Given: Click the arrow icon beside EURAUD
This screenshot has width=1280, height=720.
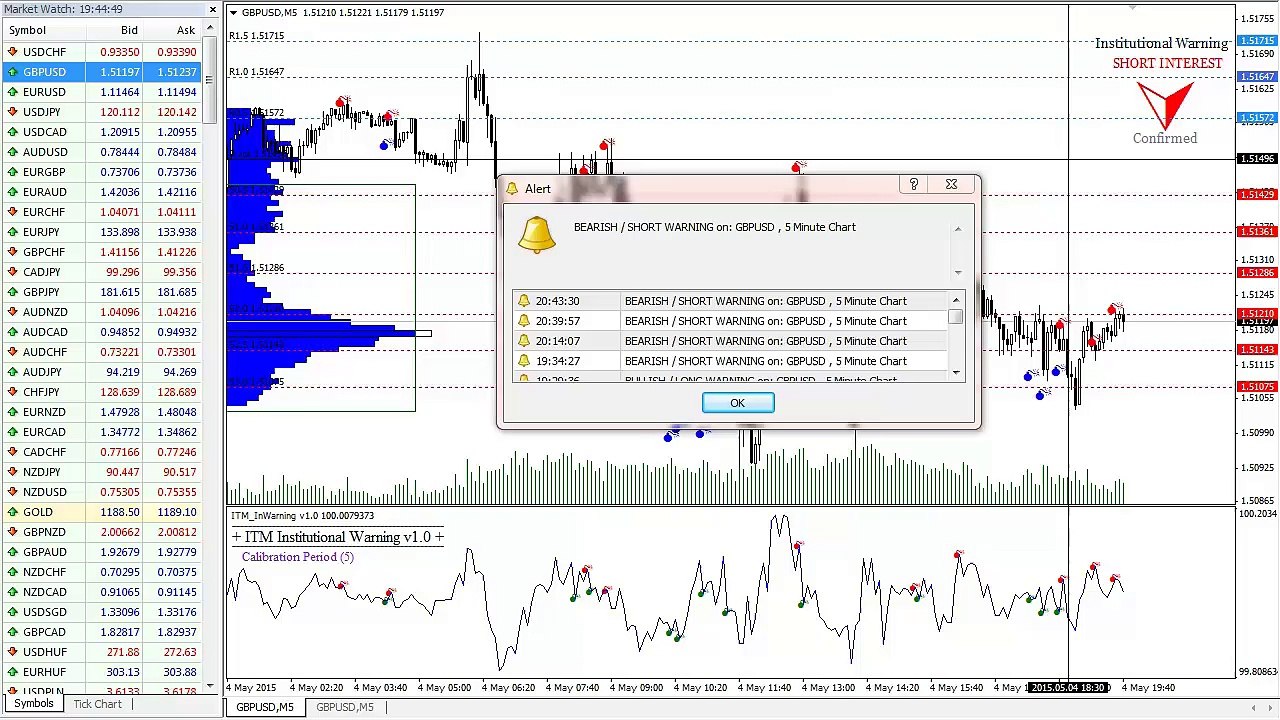Looking at the screenshot, I should click(x=12, y=192).
